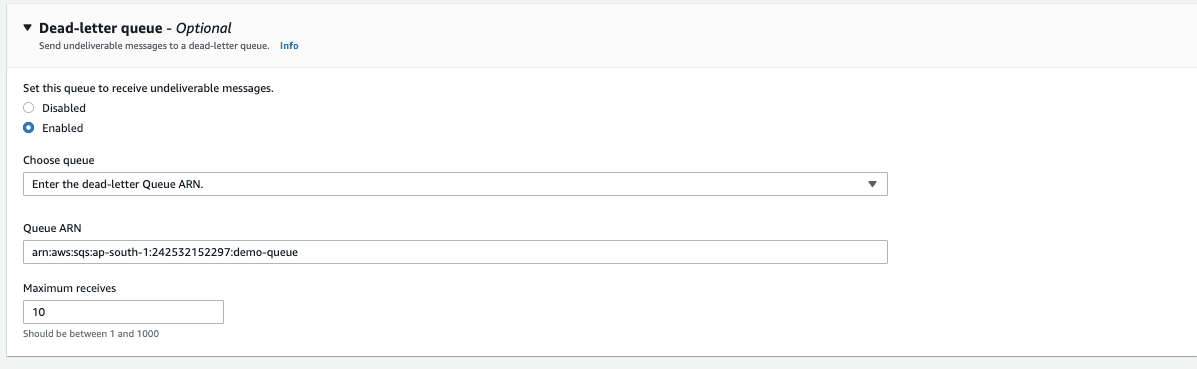Click the "Dead-letter queue" heading text
Screen dimensions: 1197x369
tap(101, 28)
